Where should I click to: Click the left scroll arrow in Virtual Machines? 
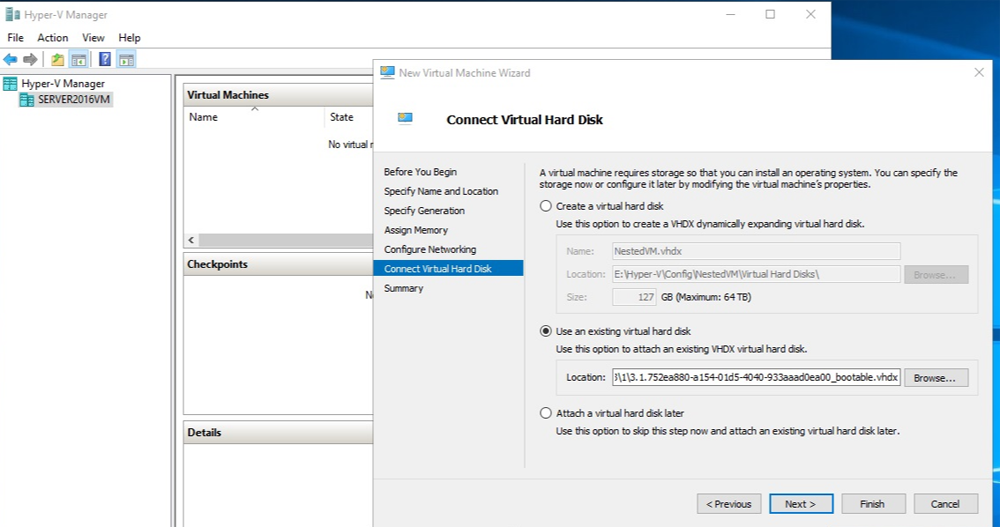coord(191,240)
